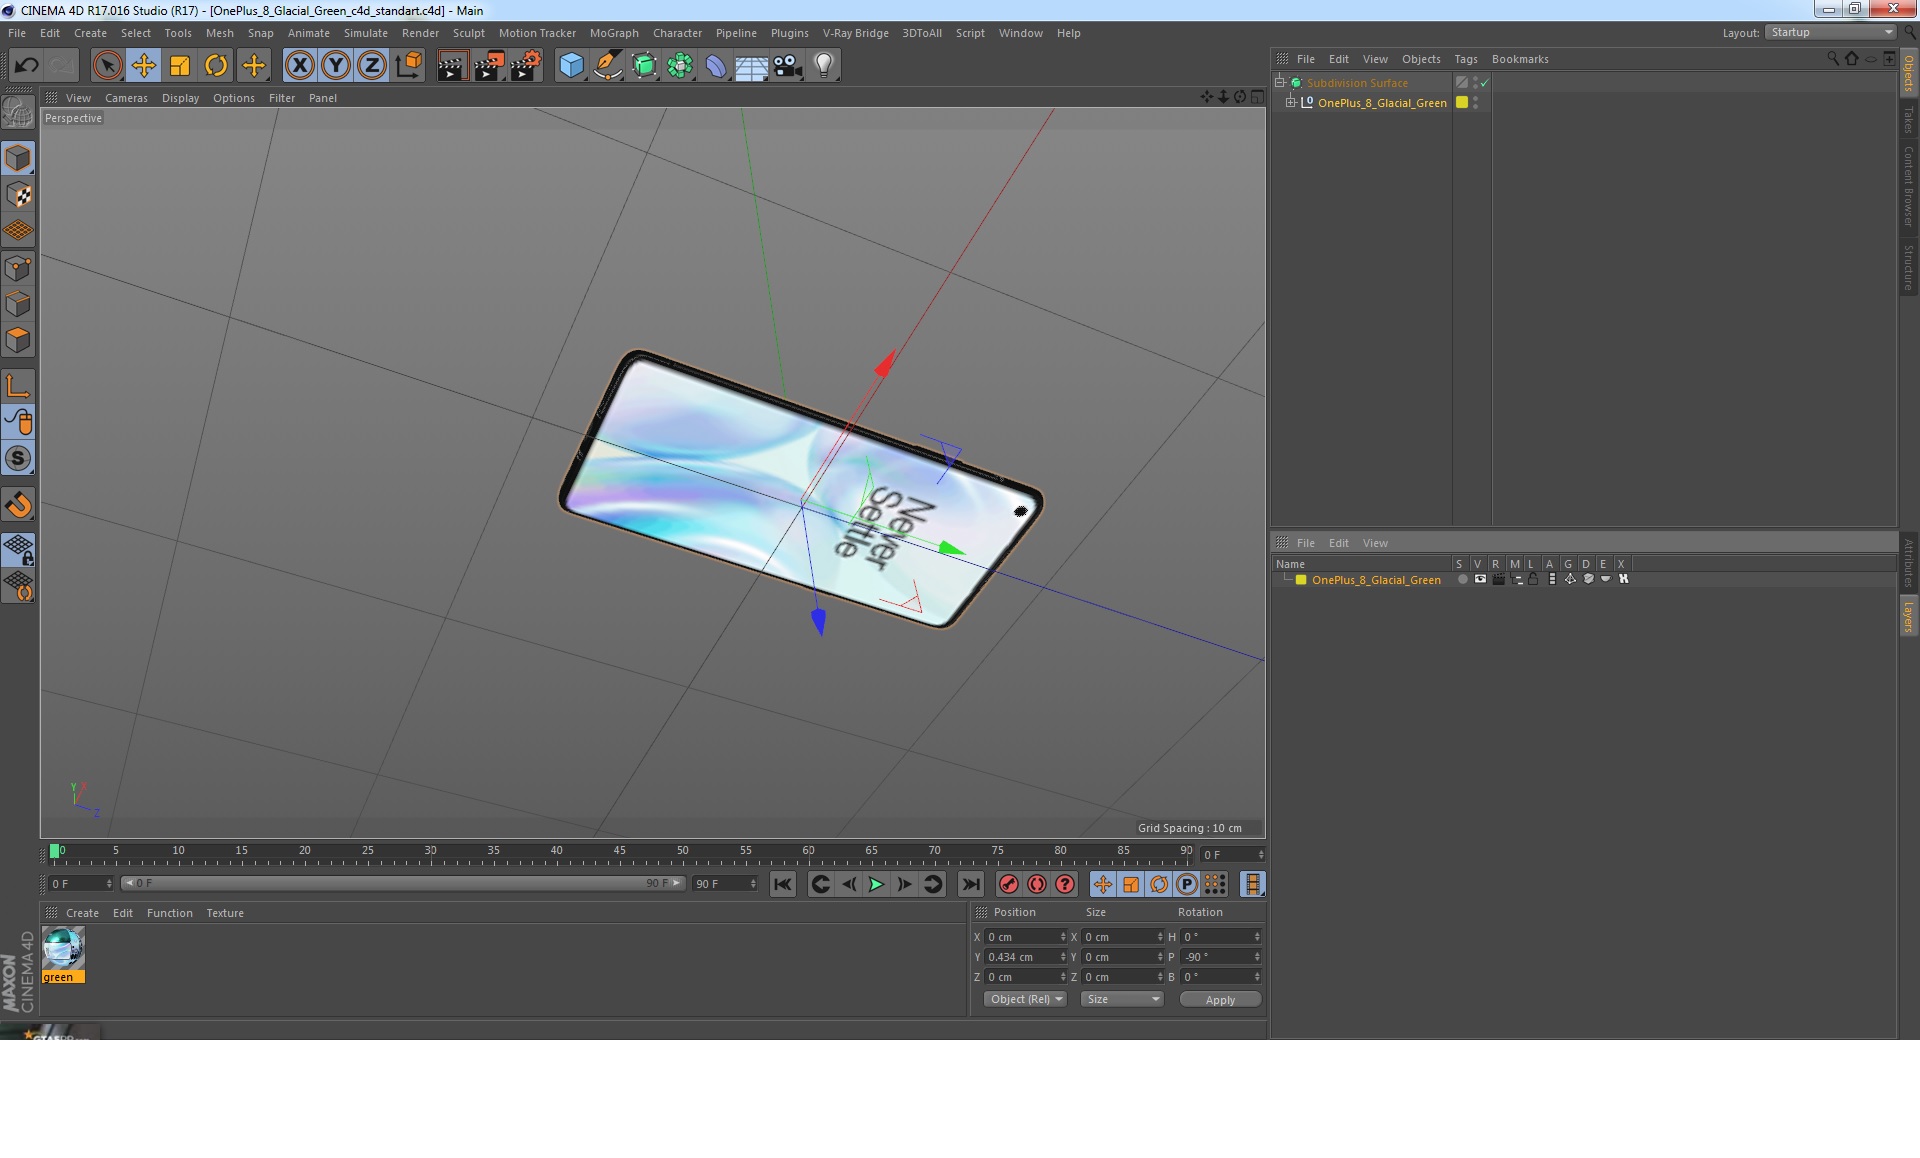1920x1158 pixels.
Task: Activate the Scale tool
Action: [x=180, y=66]
